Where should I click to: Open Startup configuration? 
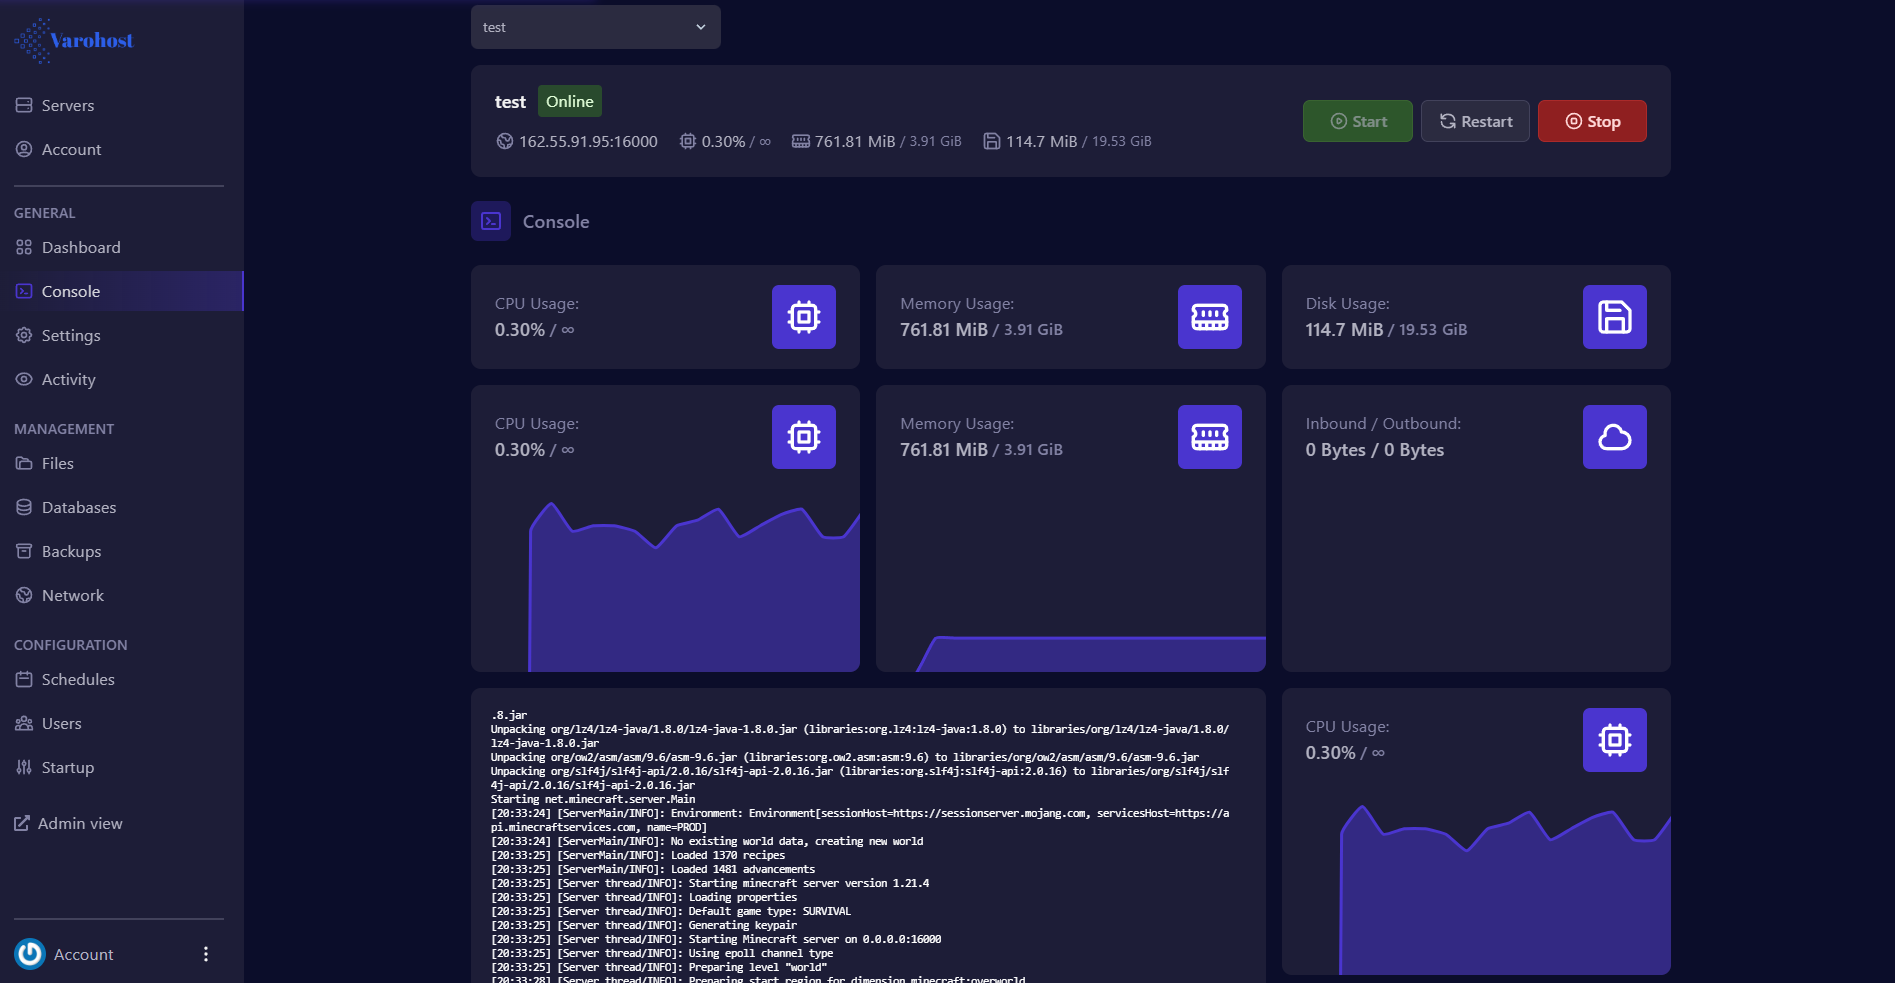point(68,767)
